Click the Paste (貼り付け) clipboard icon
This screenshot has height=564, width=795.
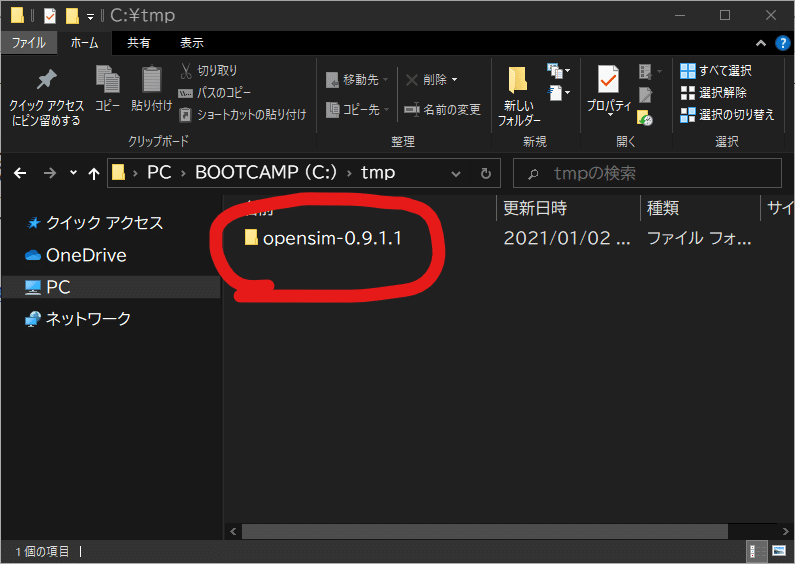(151, 88)
